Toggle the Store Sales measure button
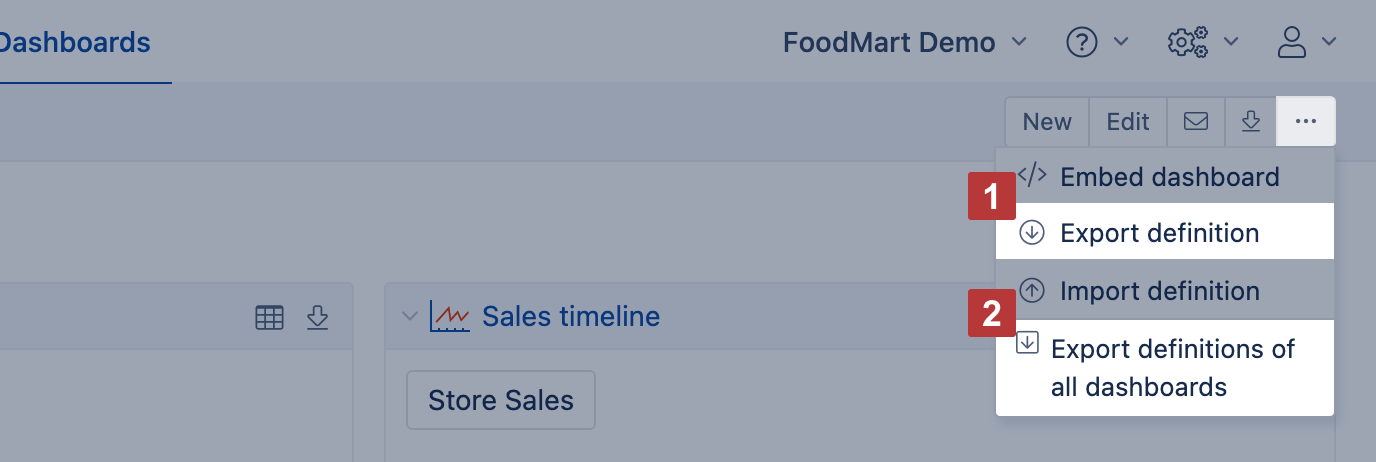Image resolution: width=1376 pixels, height=462 pixels. tap(501, 400)
